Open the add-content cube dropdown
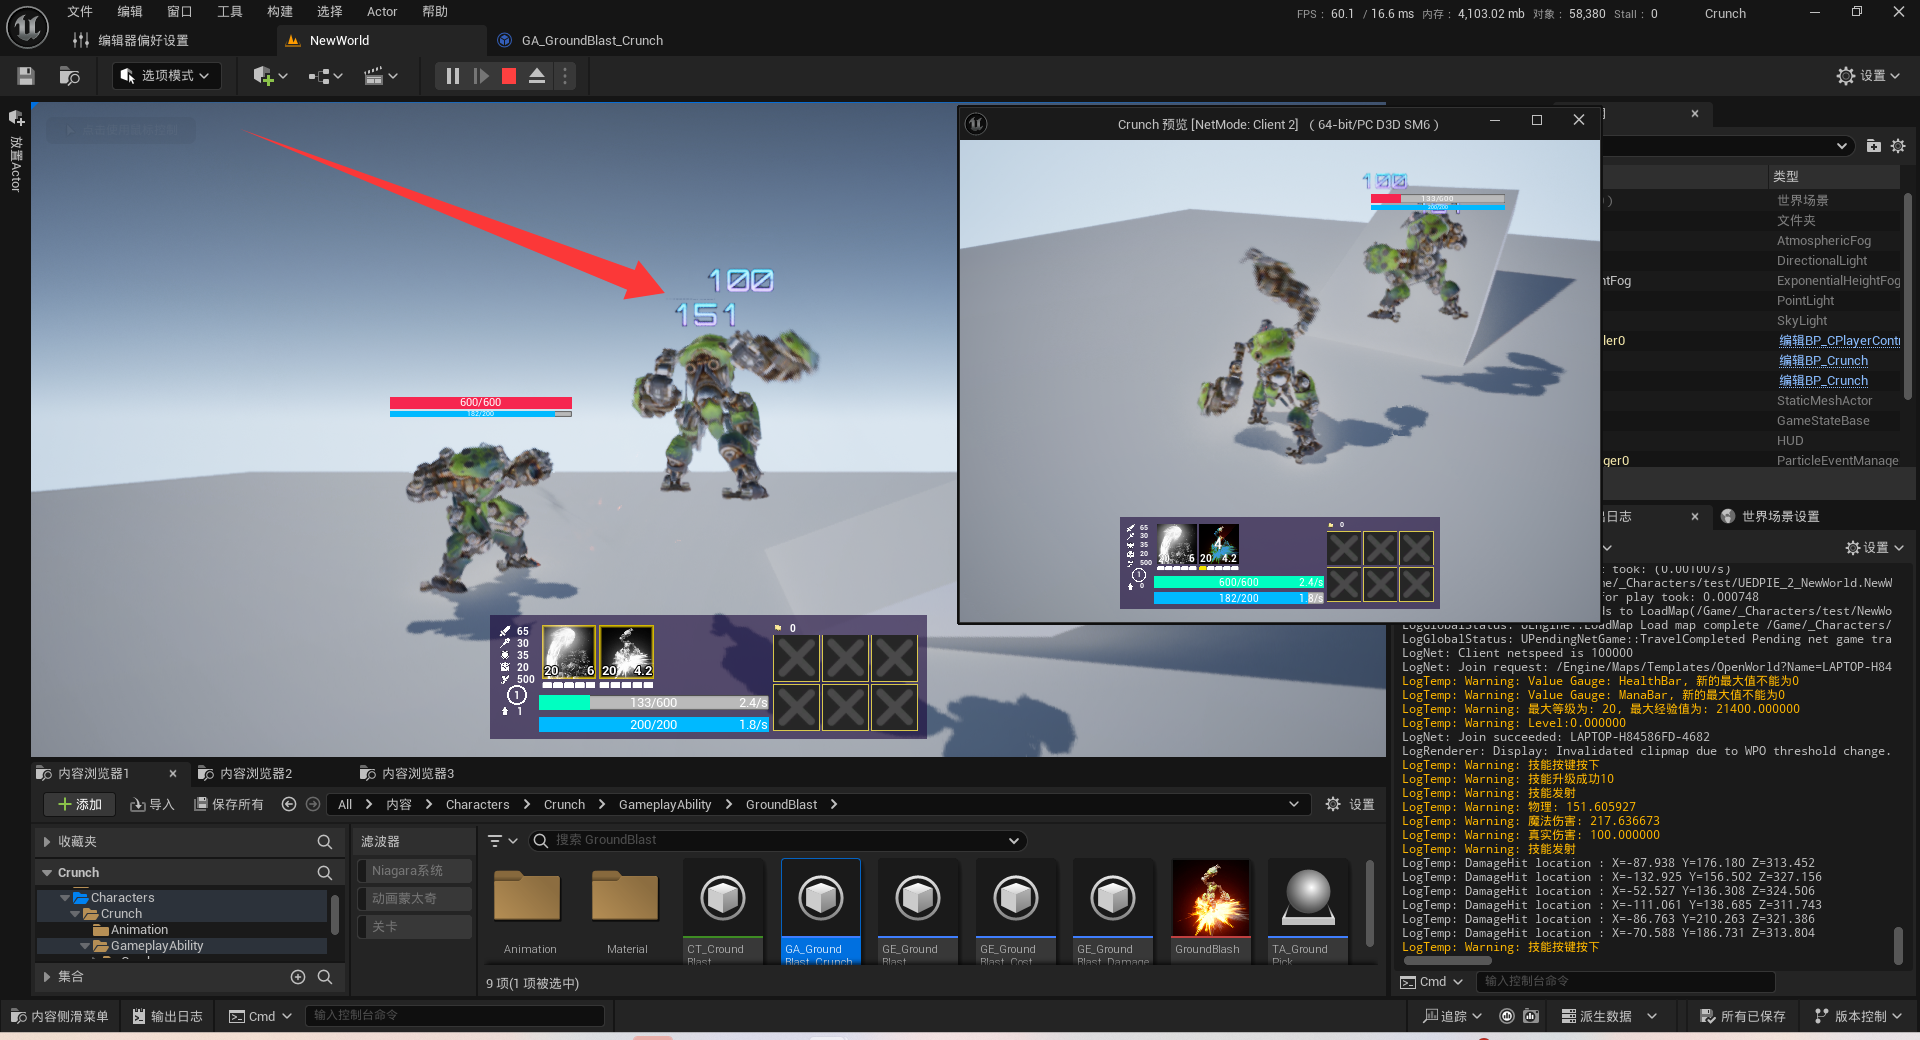Screen dimensions: 1920x1040 [x=270, y=76]
